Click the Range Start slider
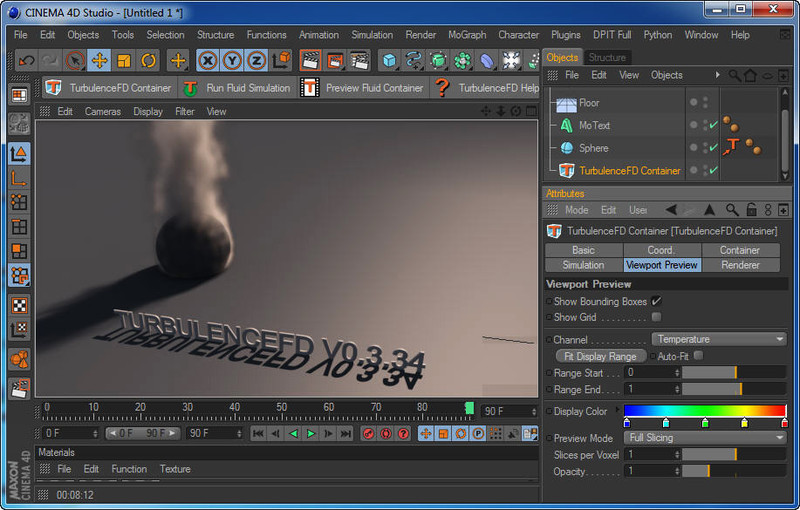This screenshot has height=510, width=800. tap(734, 373)
